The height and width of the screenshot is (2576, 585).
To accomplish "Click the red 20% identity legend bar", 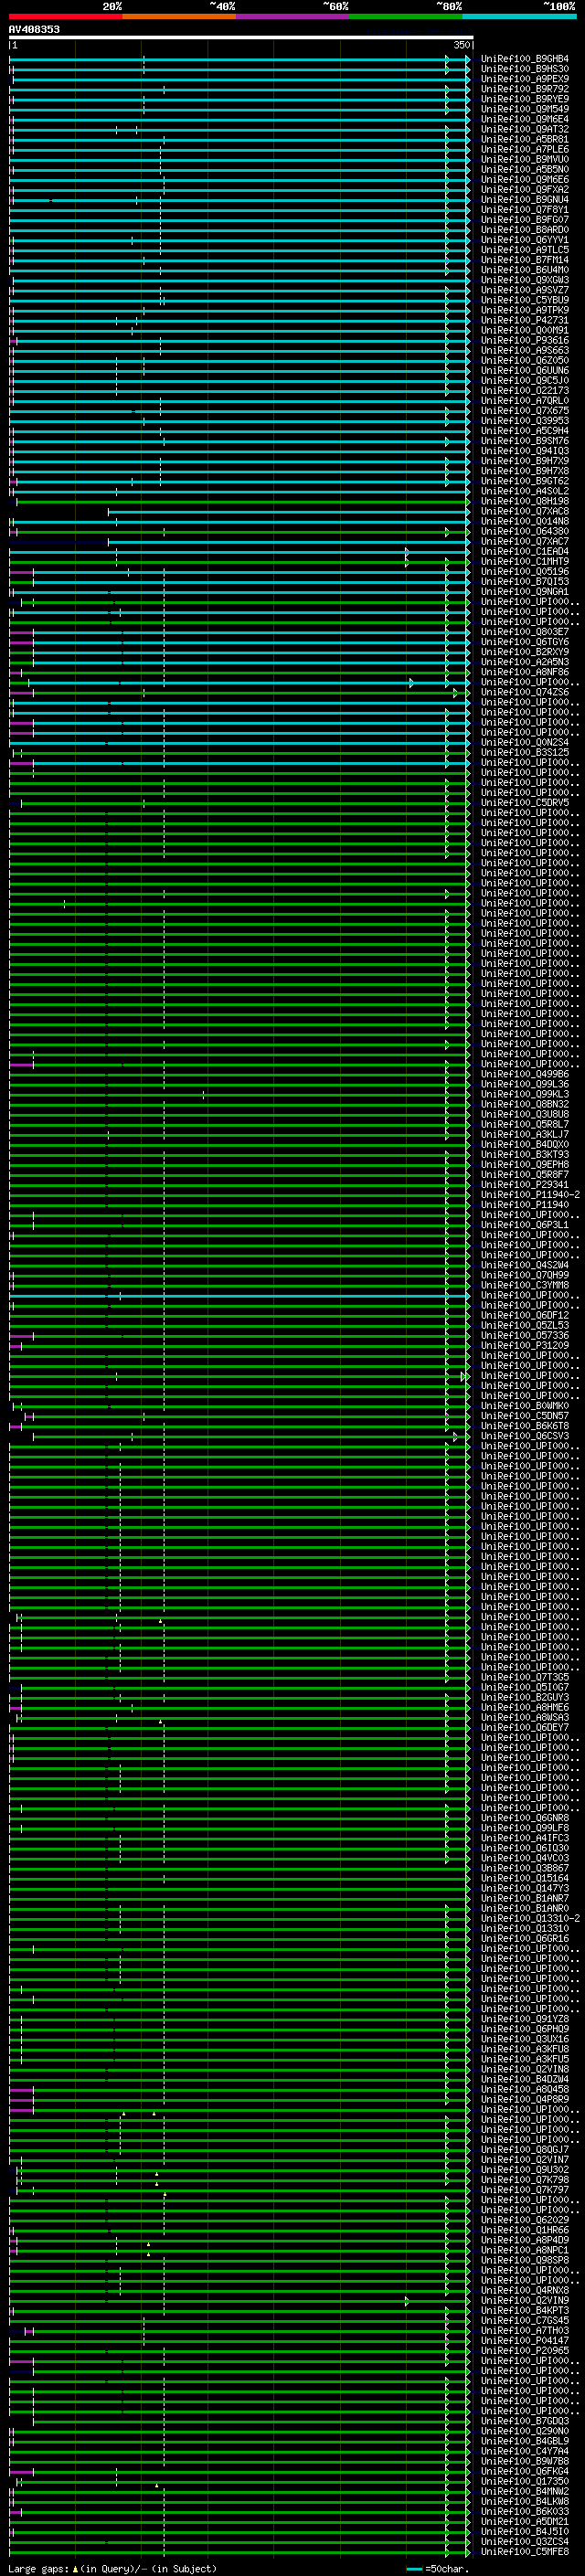I will 65,16.
